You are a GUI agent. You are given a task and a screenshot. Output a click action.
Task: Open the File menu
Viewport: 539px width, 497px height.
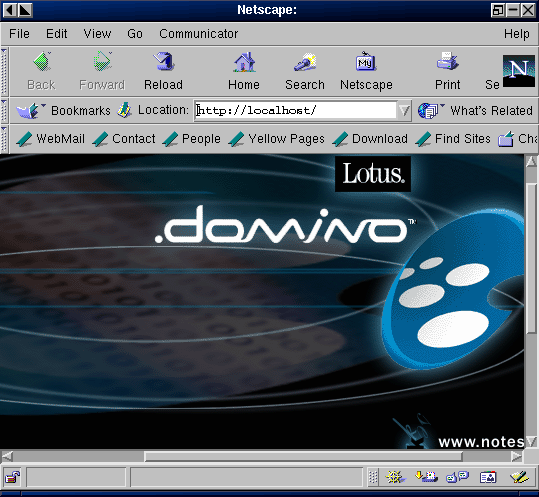click(19, 34)
